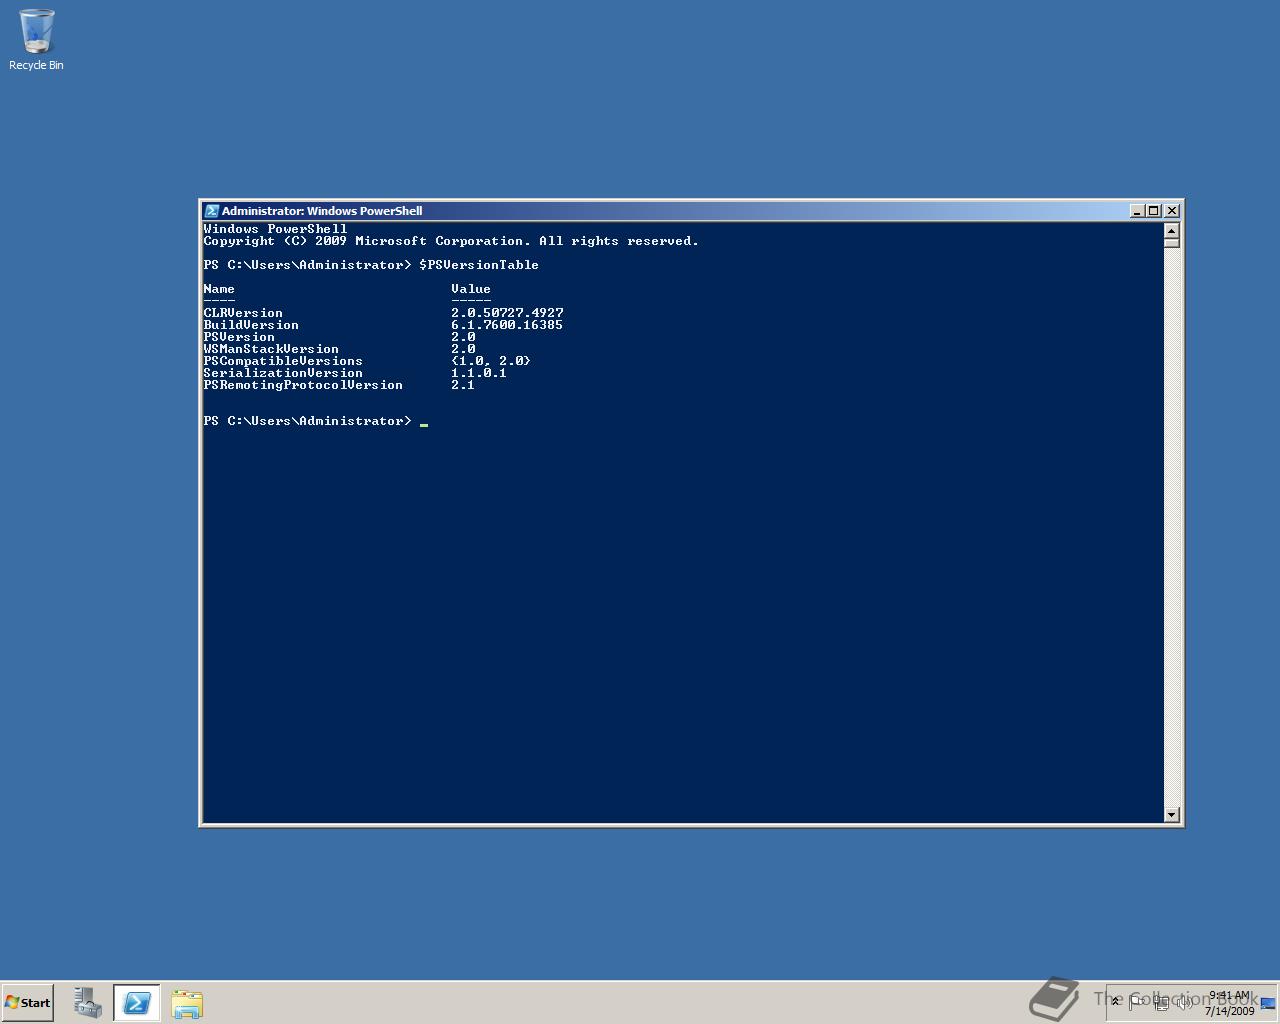Click value 1.1.0.1
Screen dimensions: 1280x1024
point(479,373)
